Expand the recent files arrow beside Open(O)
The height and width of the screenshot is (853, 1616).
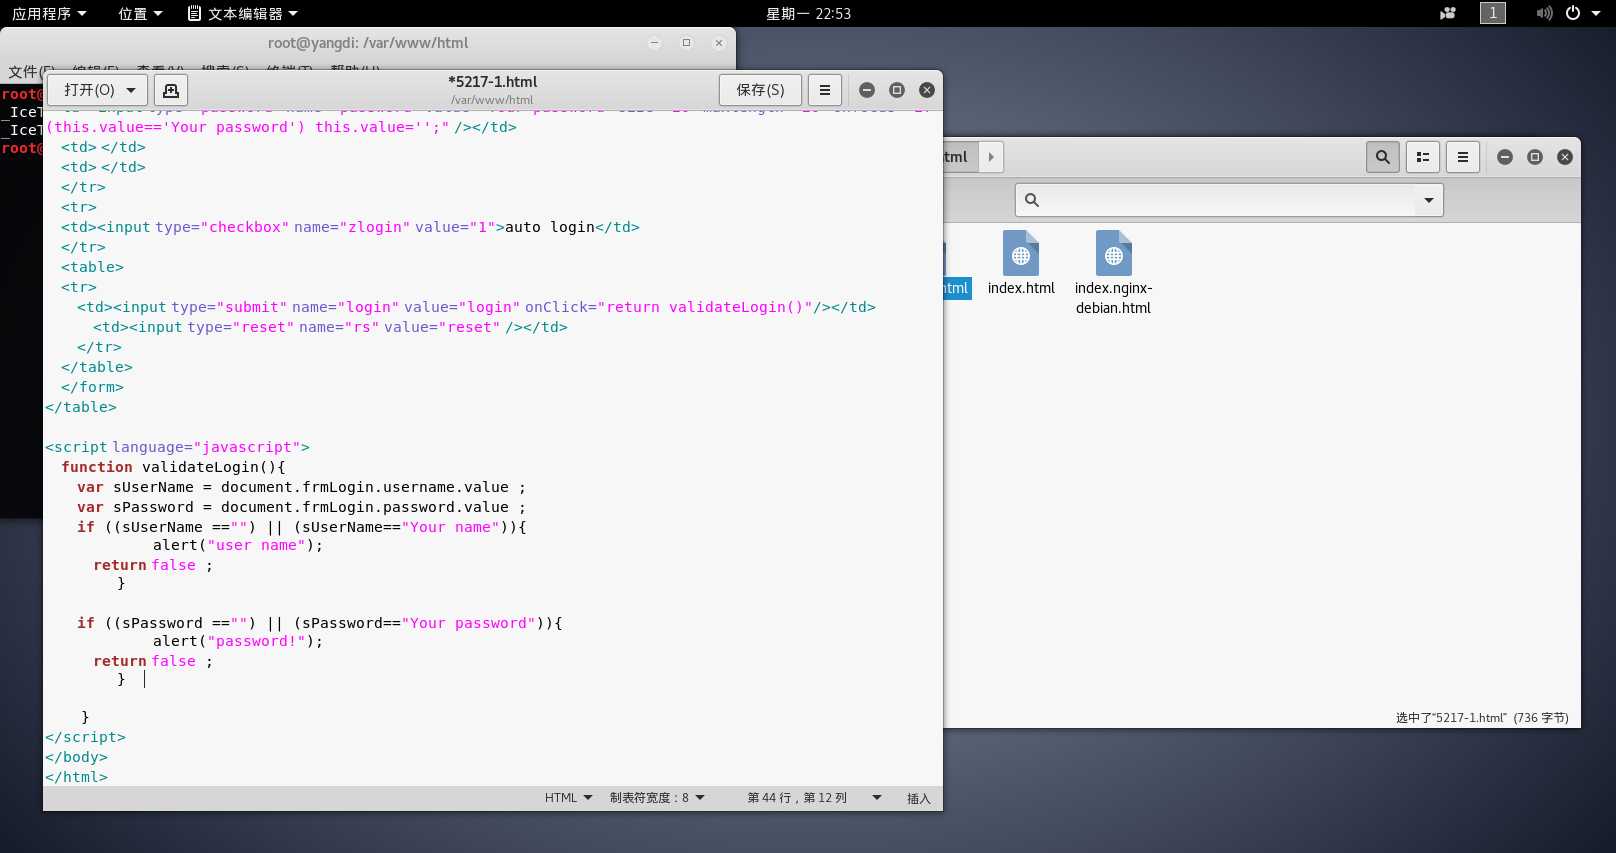(x=131, y=90)
